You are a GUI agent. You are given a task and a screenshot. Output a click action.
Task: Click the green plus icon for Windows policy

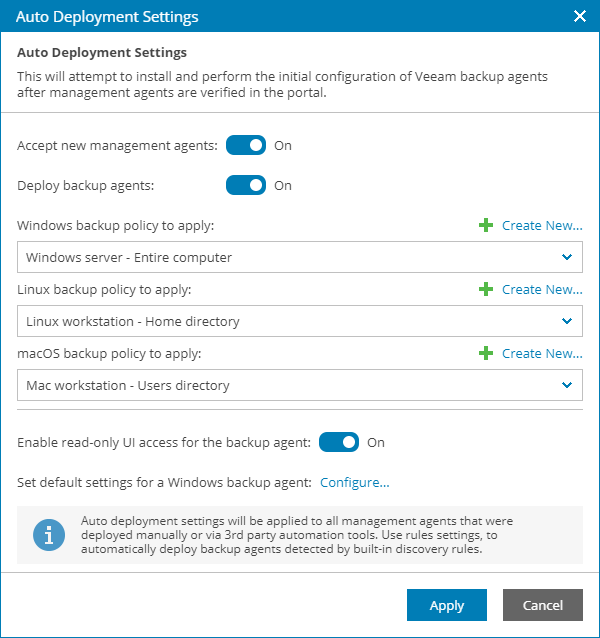pyautogui.click(x=486, y=225)
